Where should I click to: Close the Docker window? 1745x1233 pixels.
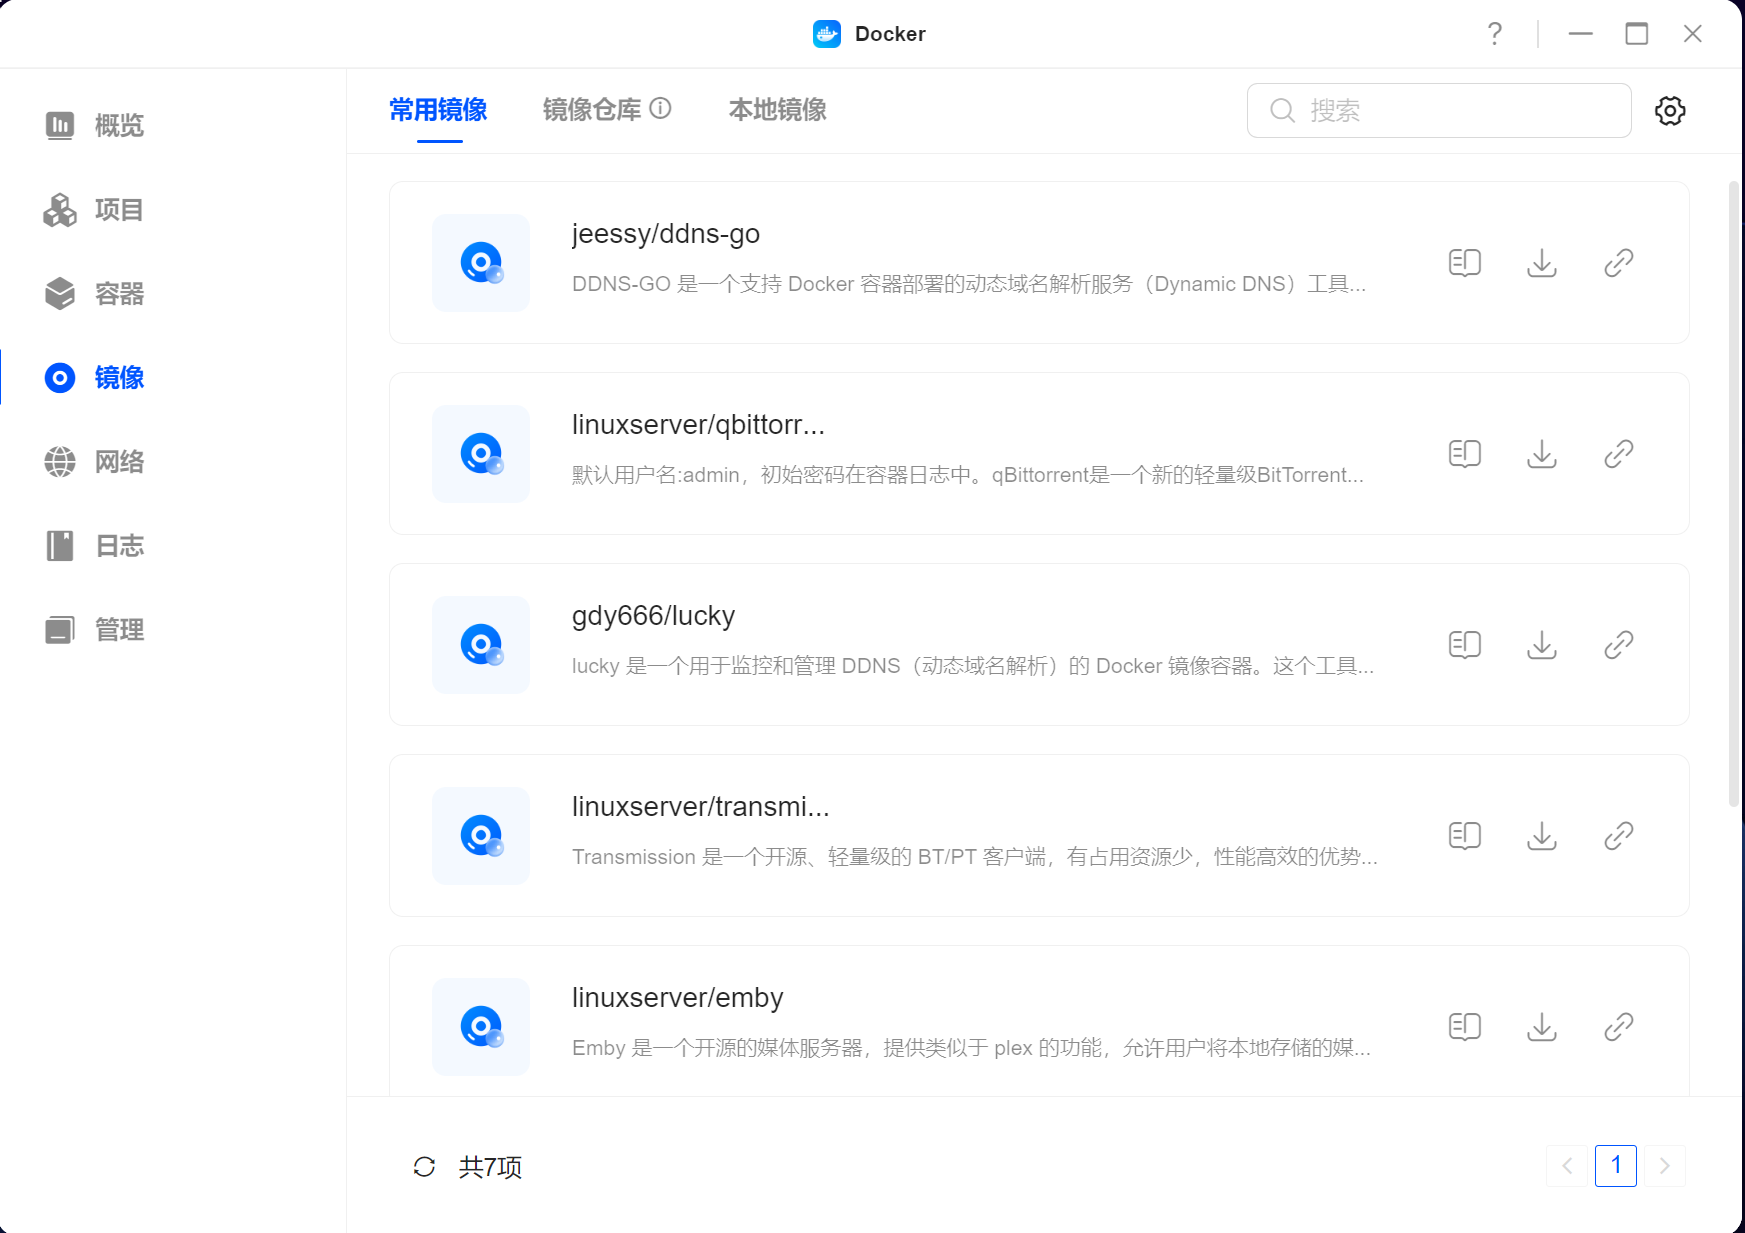click(x=1693, y=34)
